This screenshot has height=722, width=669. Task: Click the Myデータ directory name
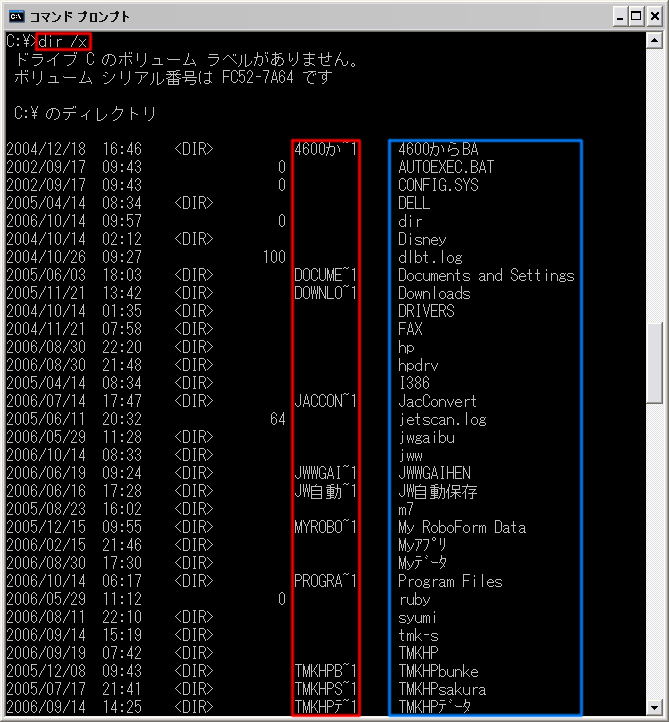coord(422,564)
